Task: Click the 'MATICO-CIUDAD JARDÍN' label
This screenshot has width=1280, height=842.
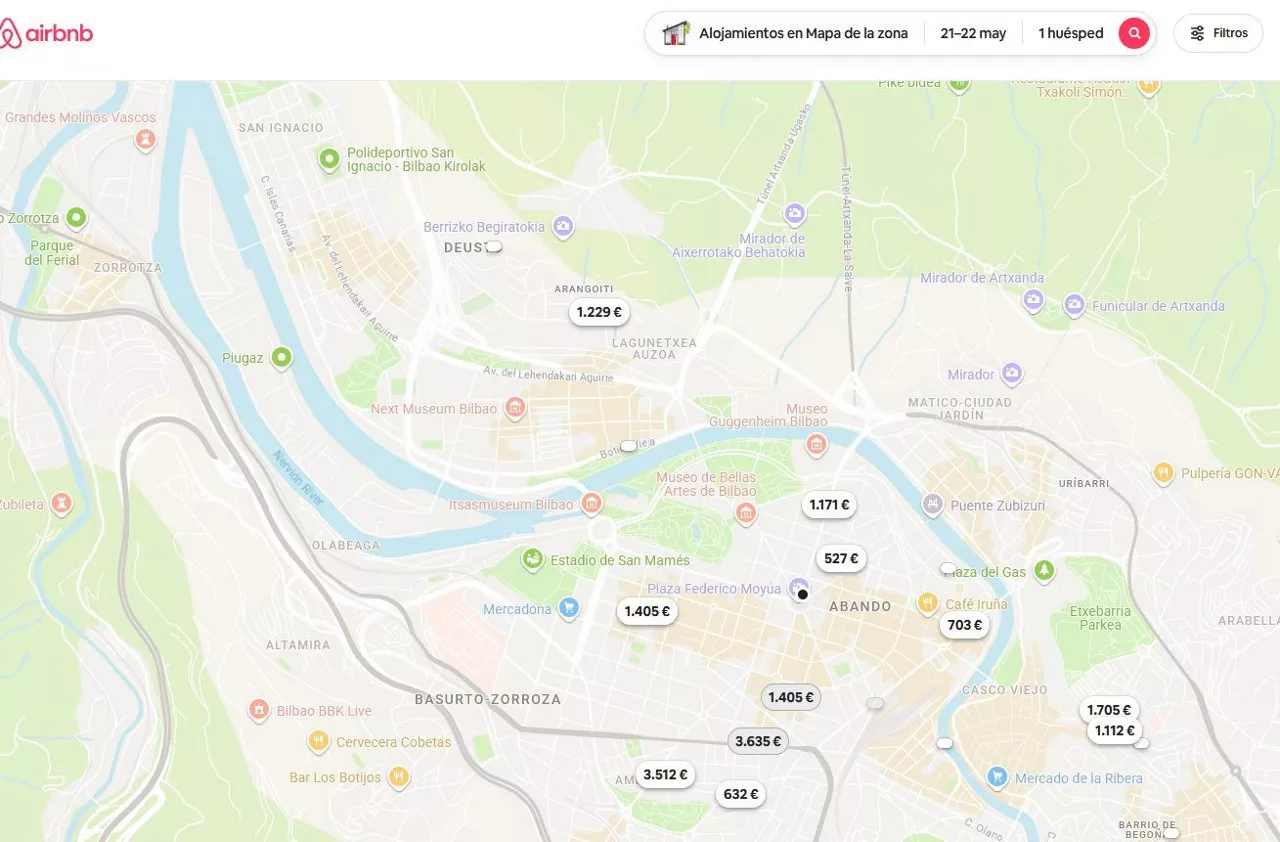Action: tap(960, 408)
